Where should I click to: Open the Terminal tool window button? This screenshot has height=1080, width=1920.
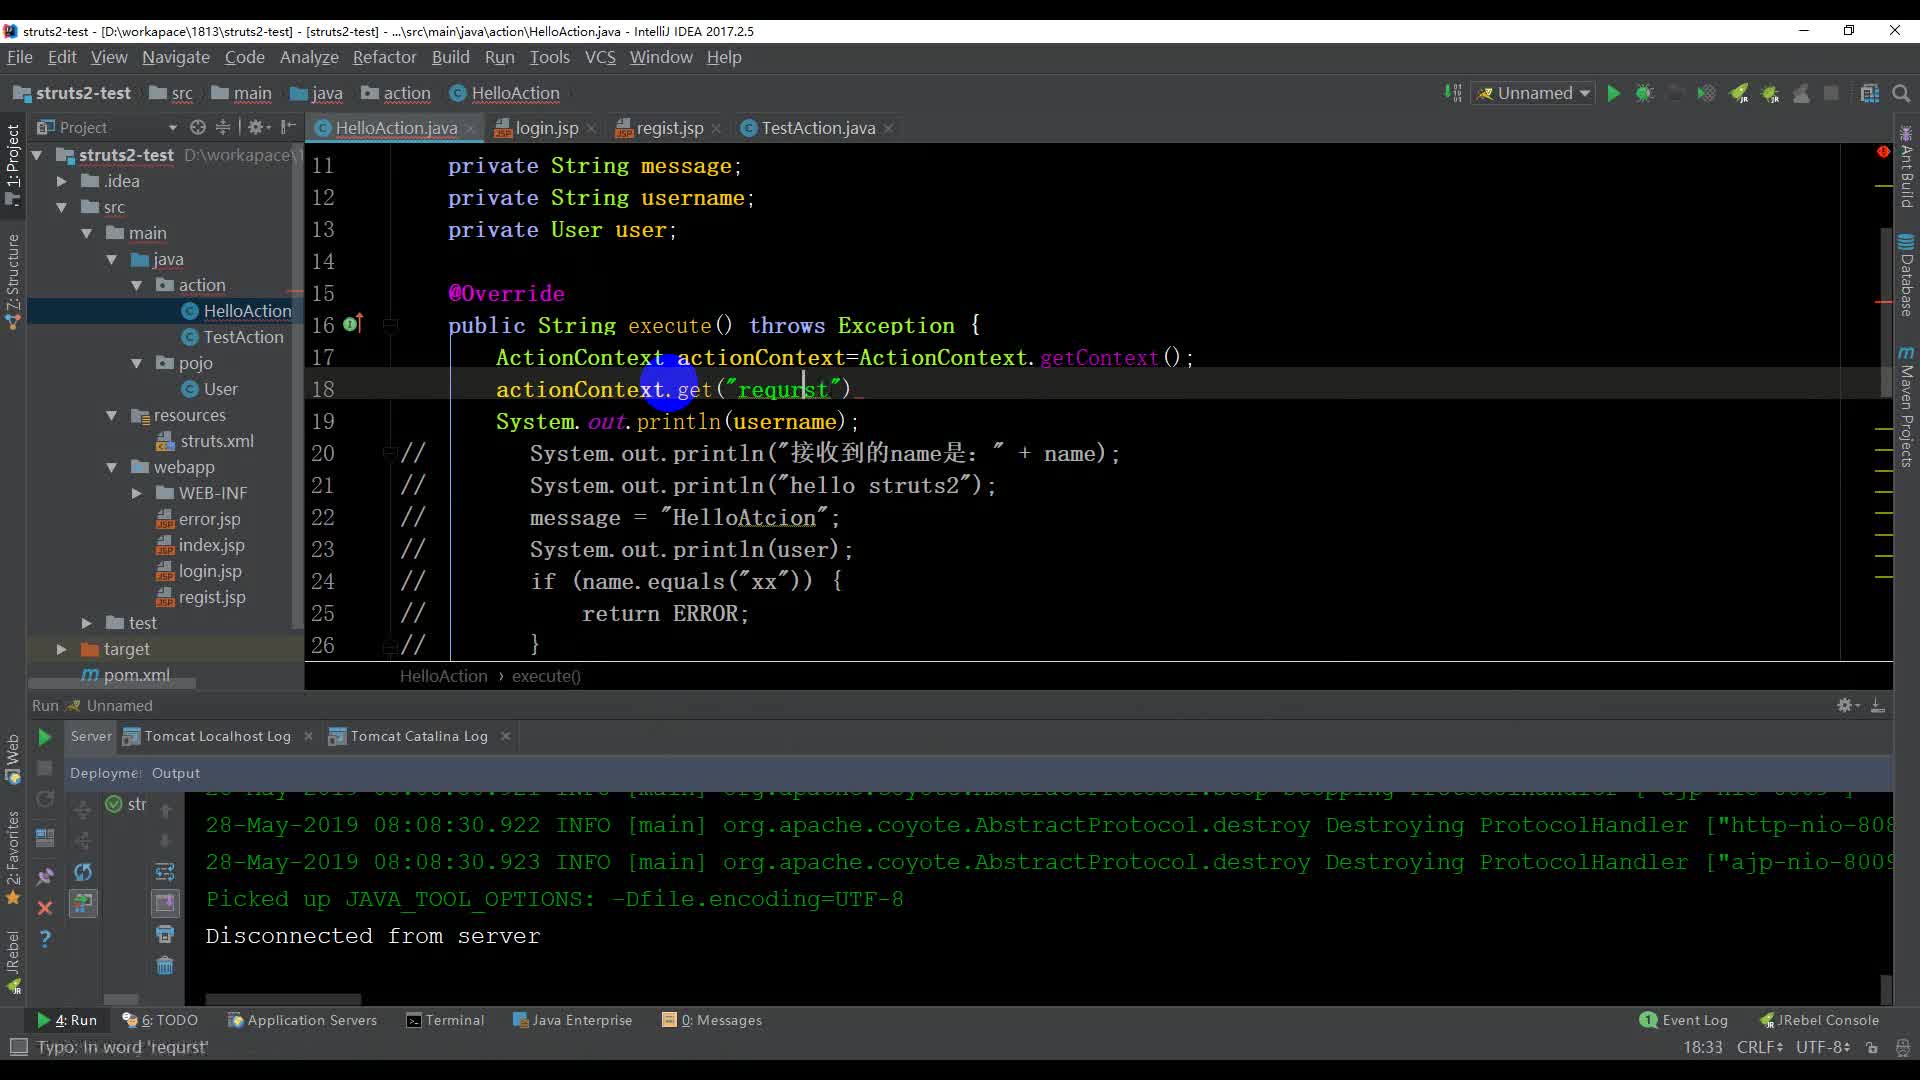445,1020
